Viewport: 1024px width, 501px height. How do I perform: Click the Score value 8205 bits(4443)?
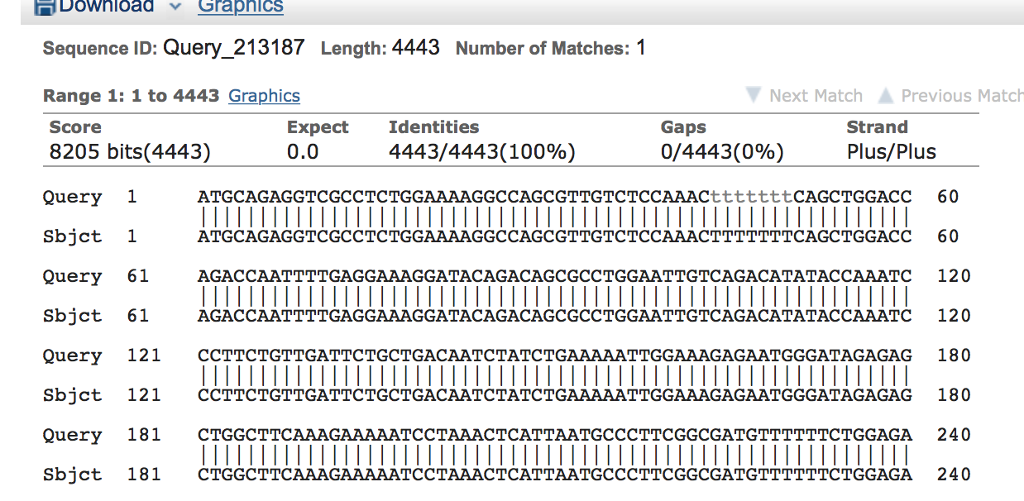coord(130,153)
